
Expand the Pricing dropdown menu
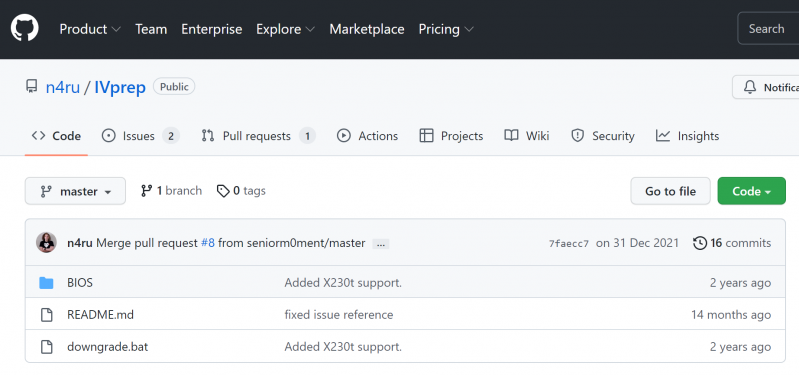coord(446,29)
